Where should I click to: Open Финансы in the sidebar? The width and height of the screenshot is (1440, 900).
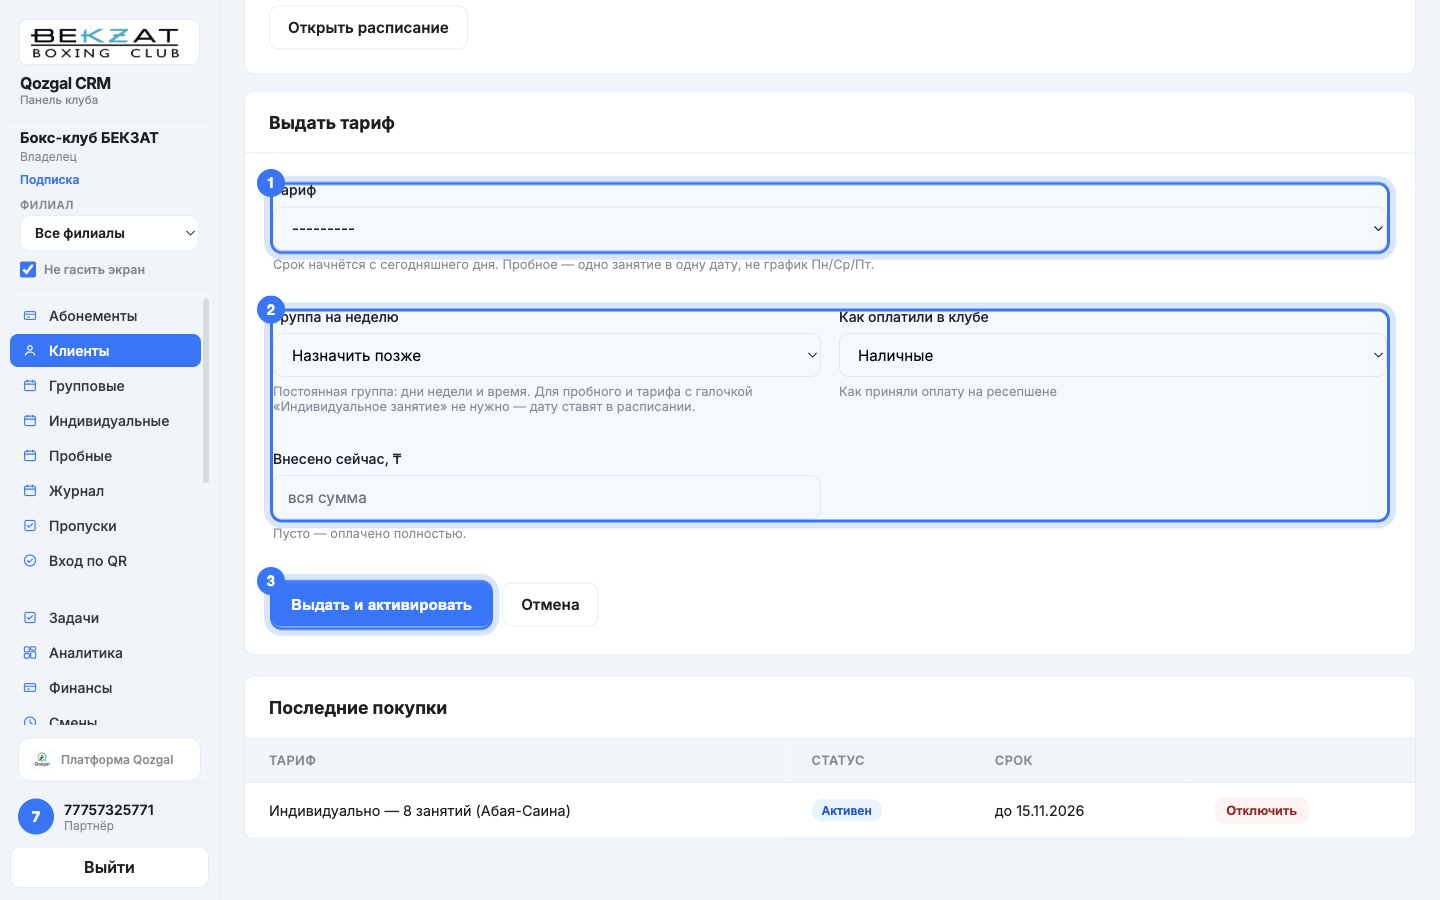click(105, 688)
